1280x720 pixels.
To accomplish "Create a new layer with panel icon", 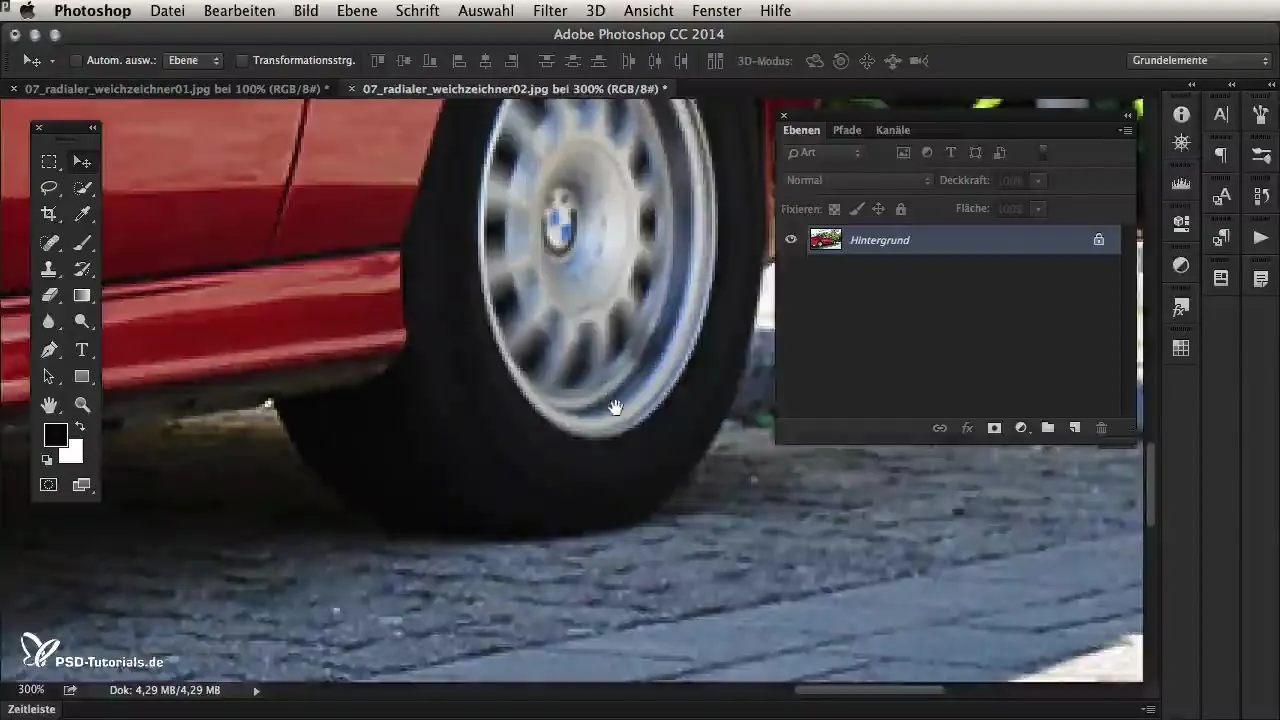I will (x=1074, y=428).
